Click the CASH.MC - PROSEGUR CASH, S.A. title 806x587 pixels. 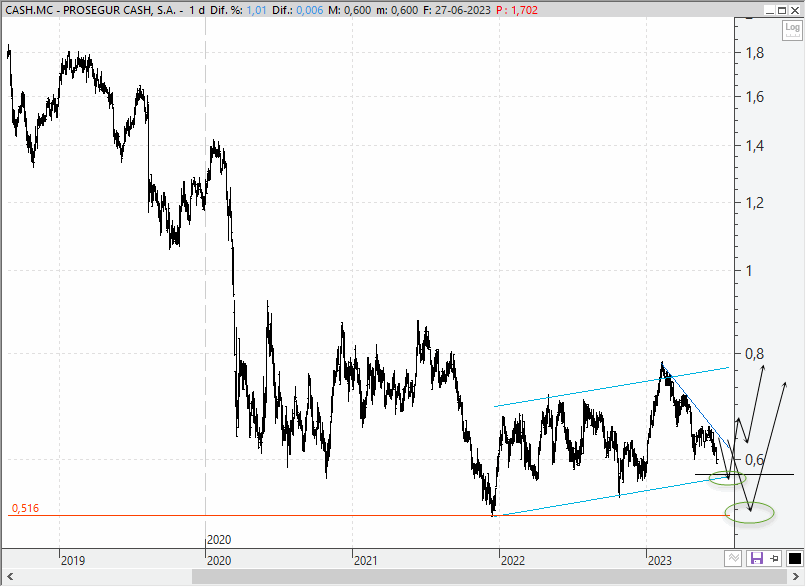click(x=91, y=10)
